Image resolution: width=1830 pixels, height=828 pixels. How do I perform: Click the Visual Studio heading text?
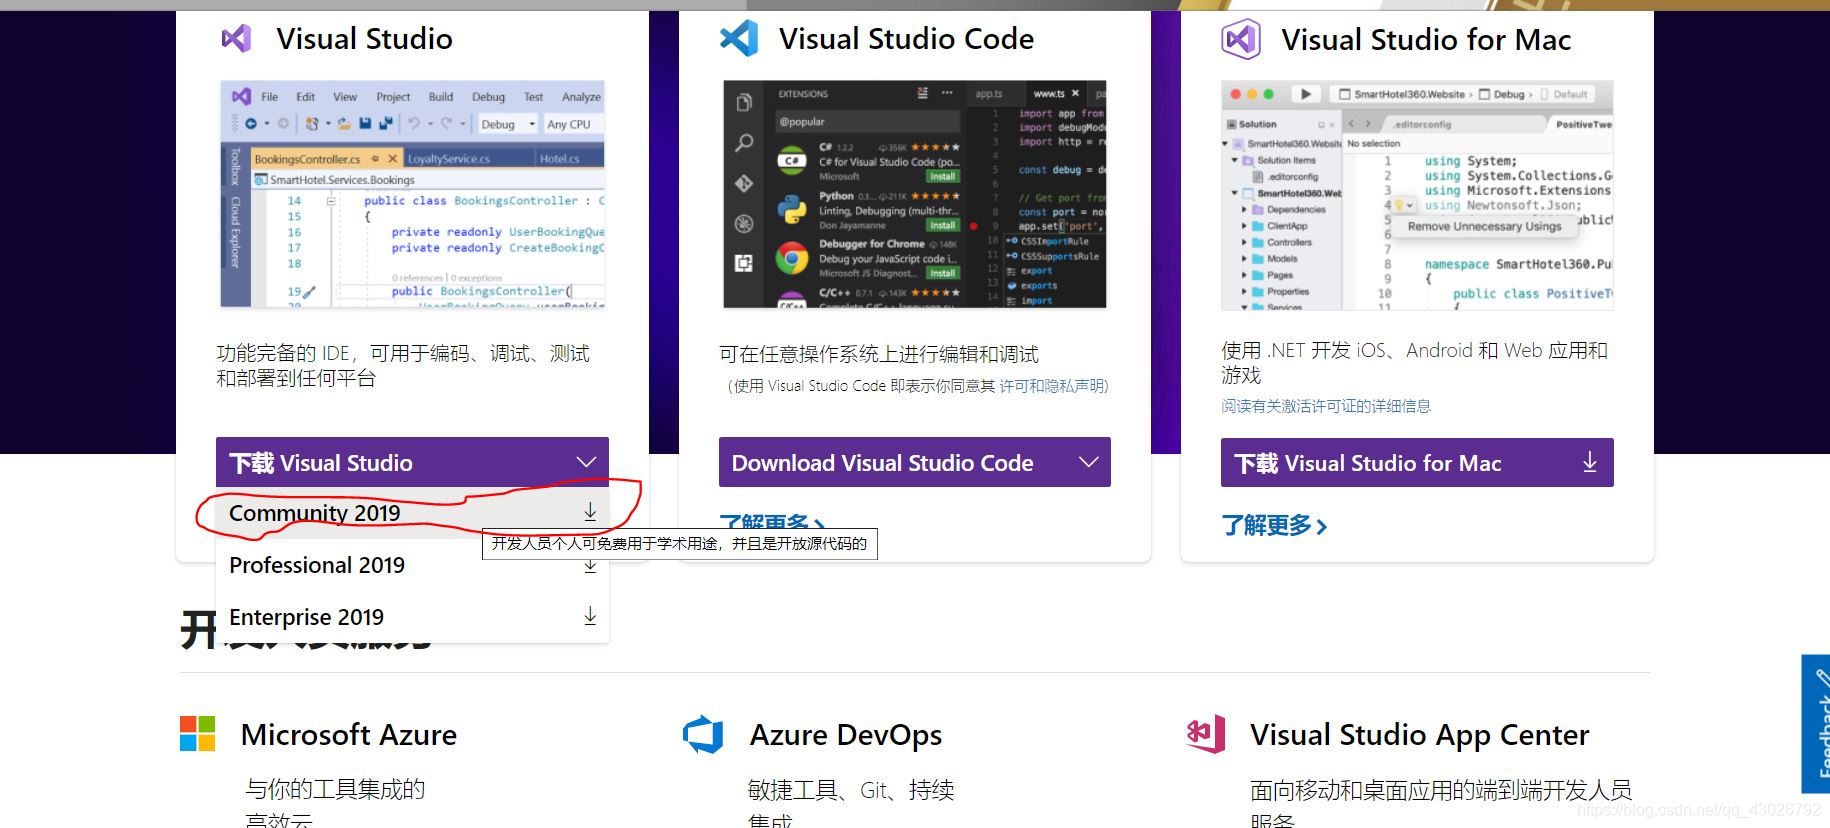coord(364,39)
